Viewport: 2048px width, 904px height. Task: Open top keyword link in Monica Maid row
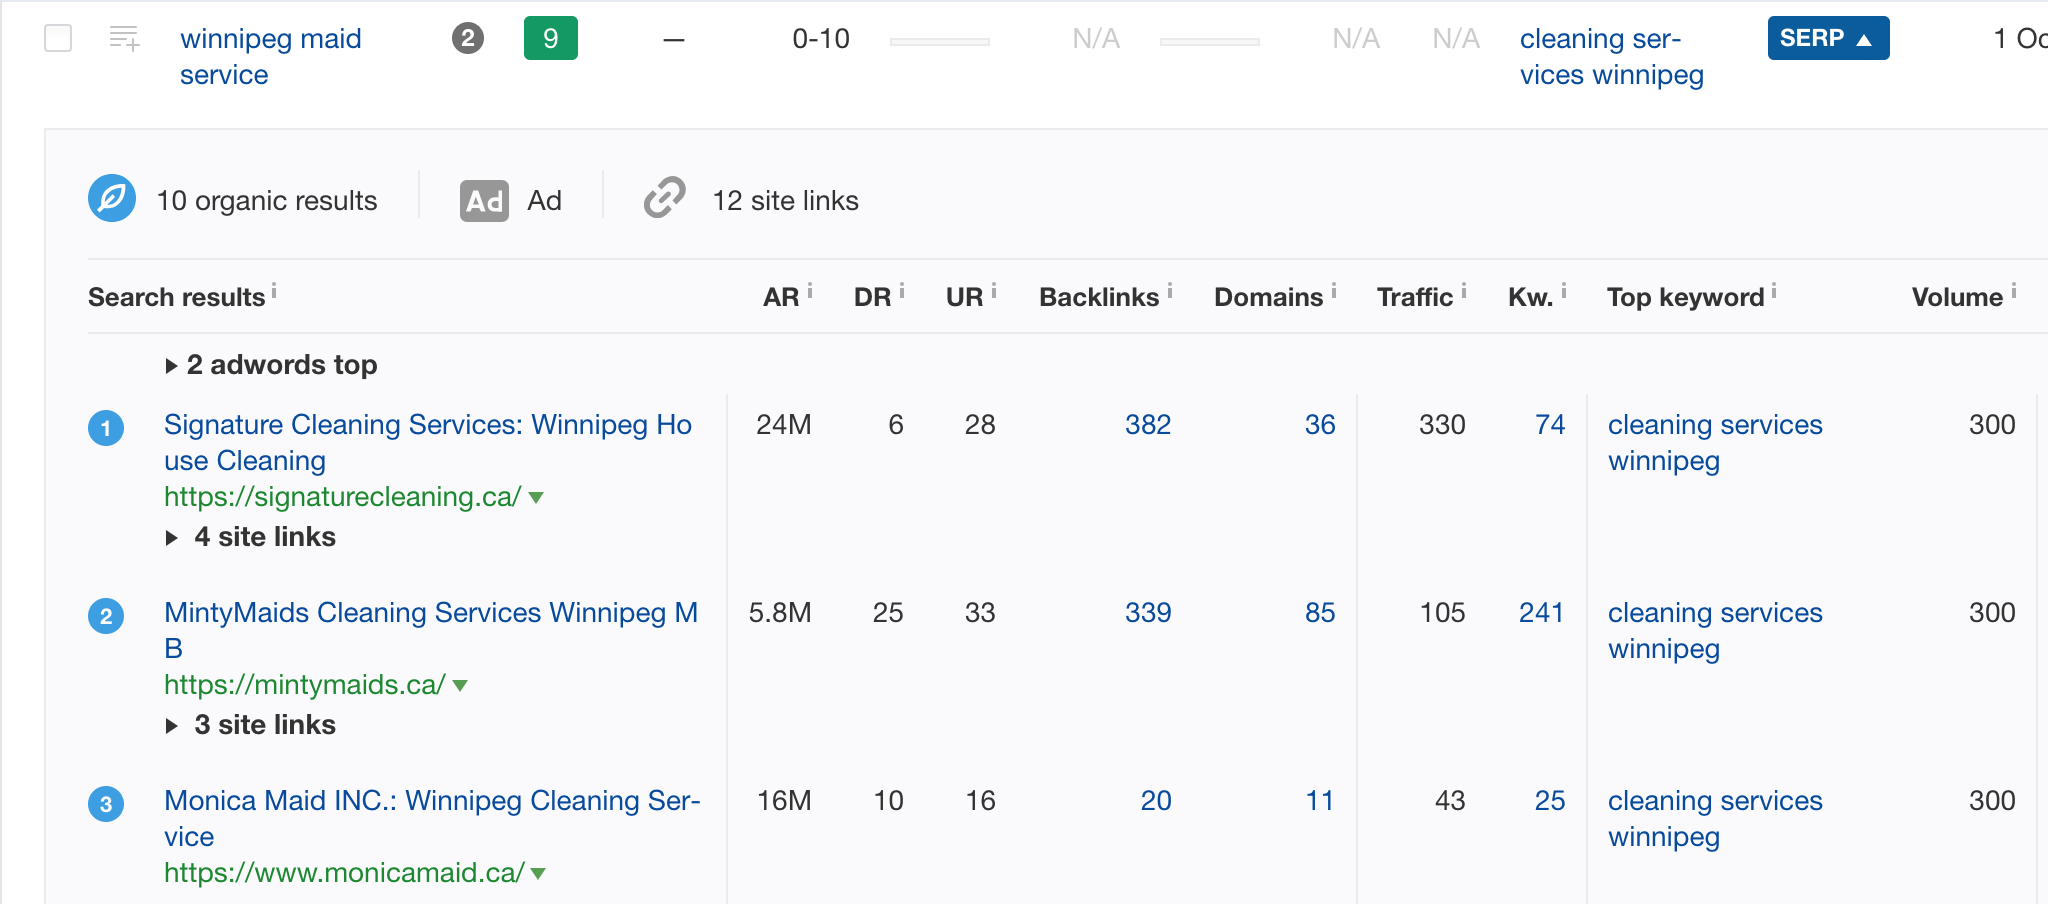[1715, 819]
